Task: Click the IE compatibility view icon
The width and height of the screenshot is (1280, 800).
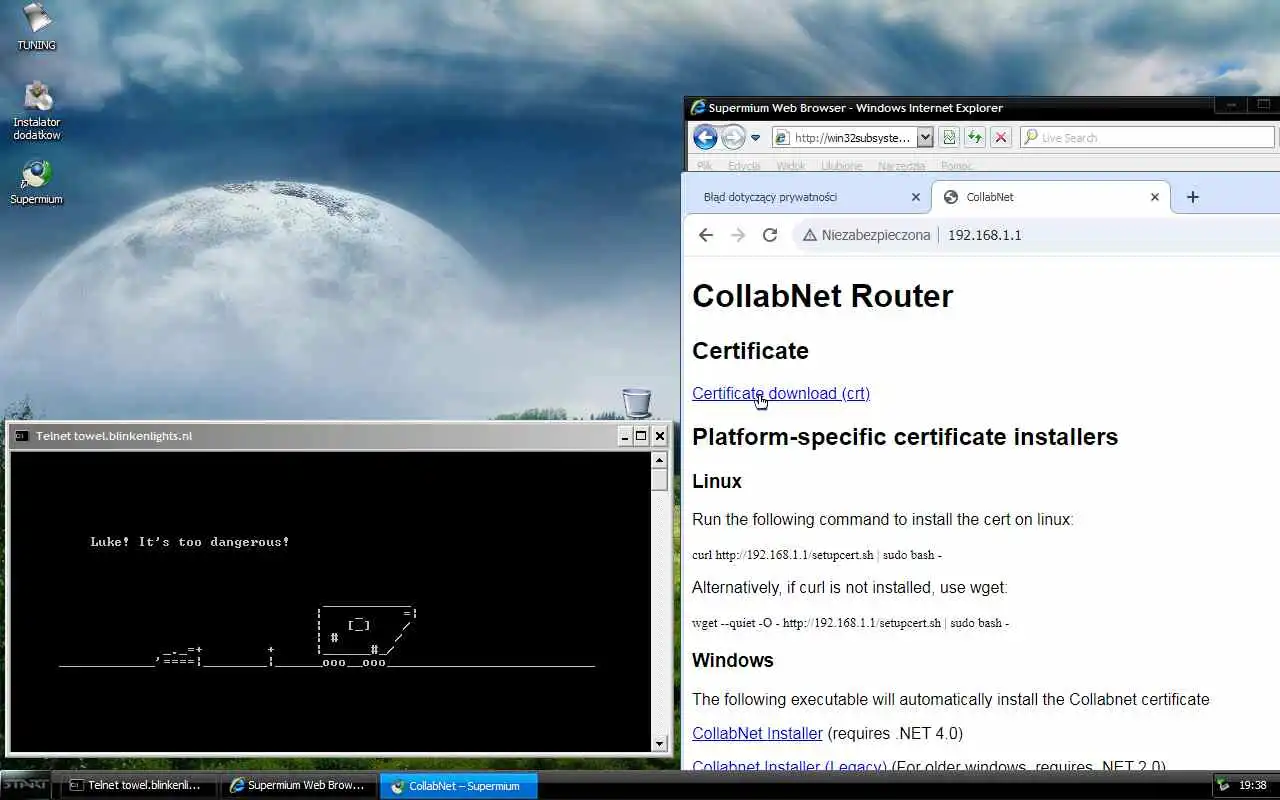Action: 950,138
